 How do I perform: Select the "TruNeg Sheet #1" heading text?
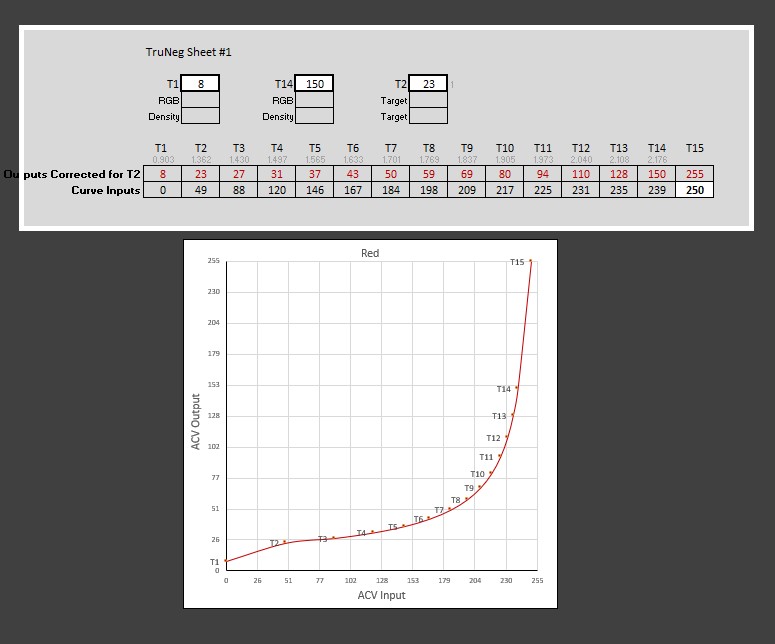(x=188, y=52)
